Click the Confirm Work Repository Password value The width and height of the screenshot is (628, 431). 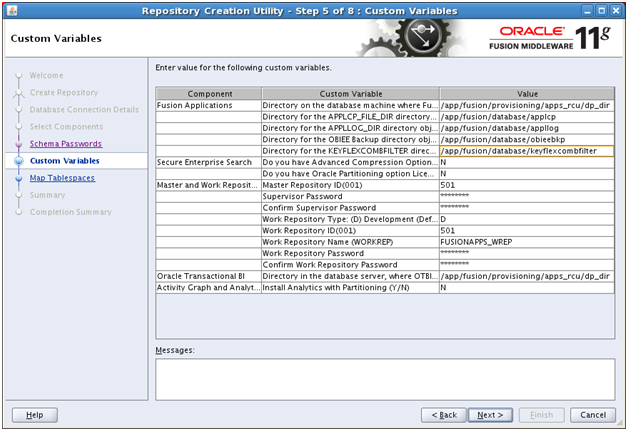tap(527, 265)
